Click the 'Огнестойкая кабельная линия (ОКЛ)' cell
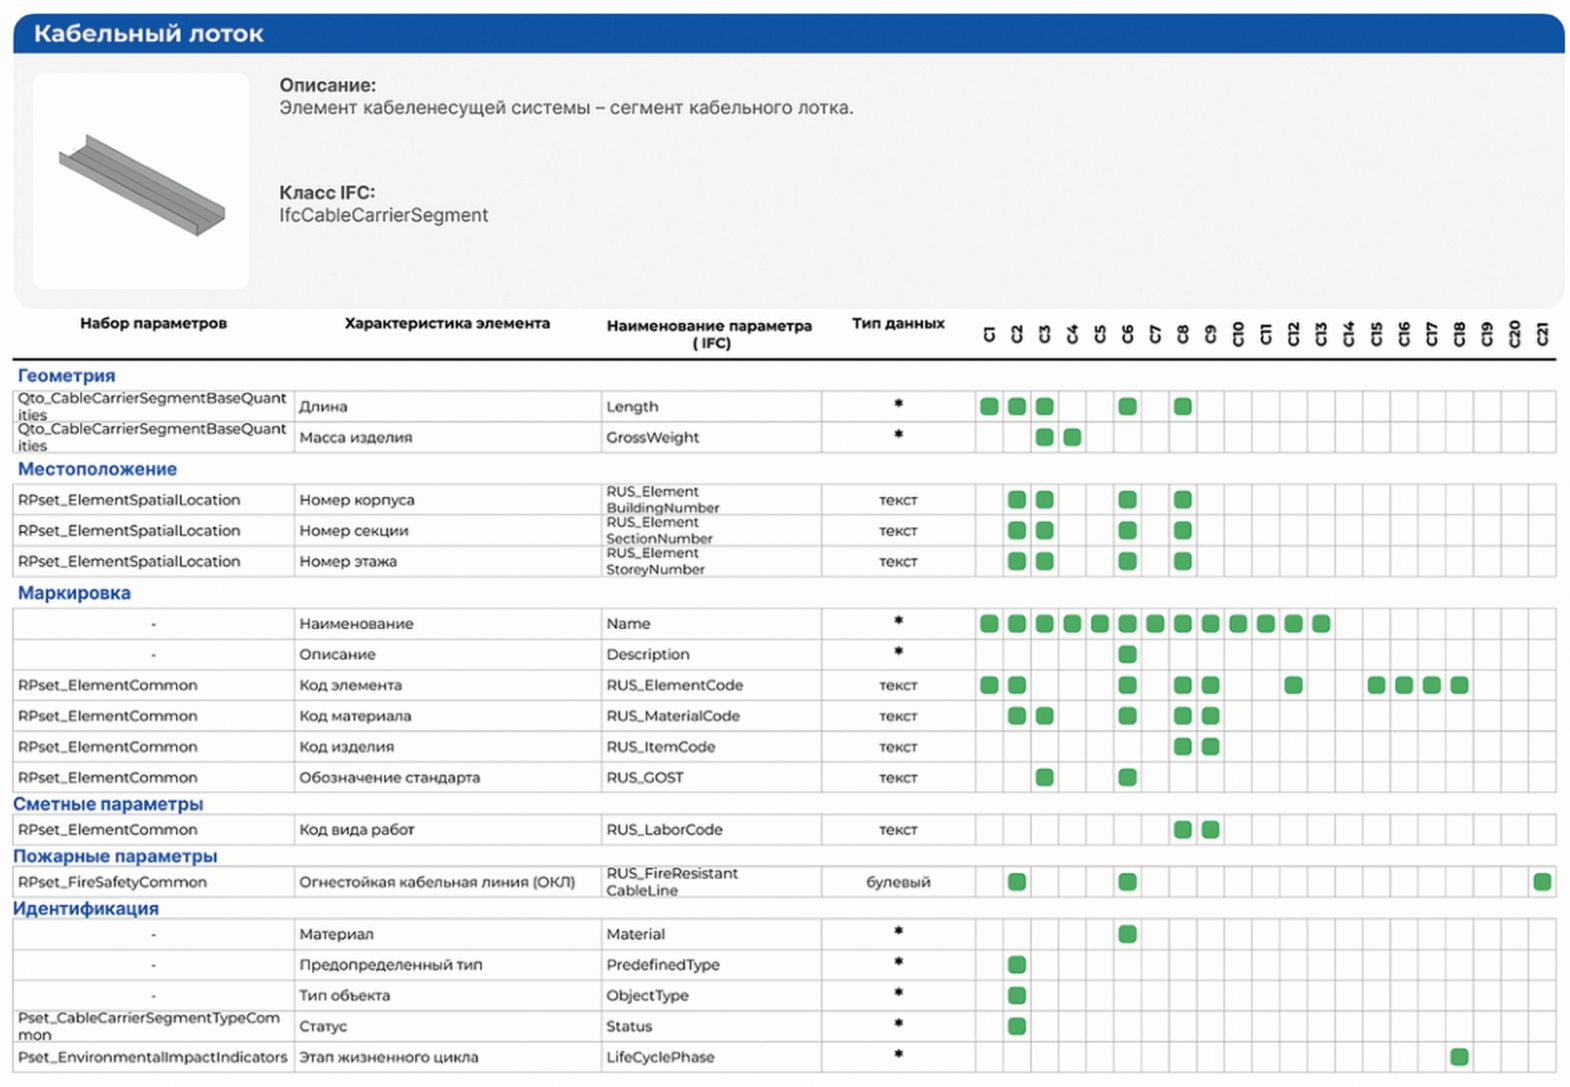The image size is (1570, 1087). [x=447, y=882]
